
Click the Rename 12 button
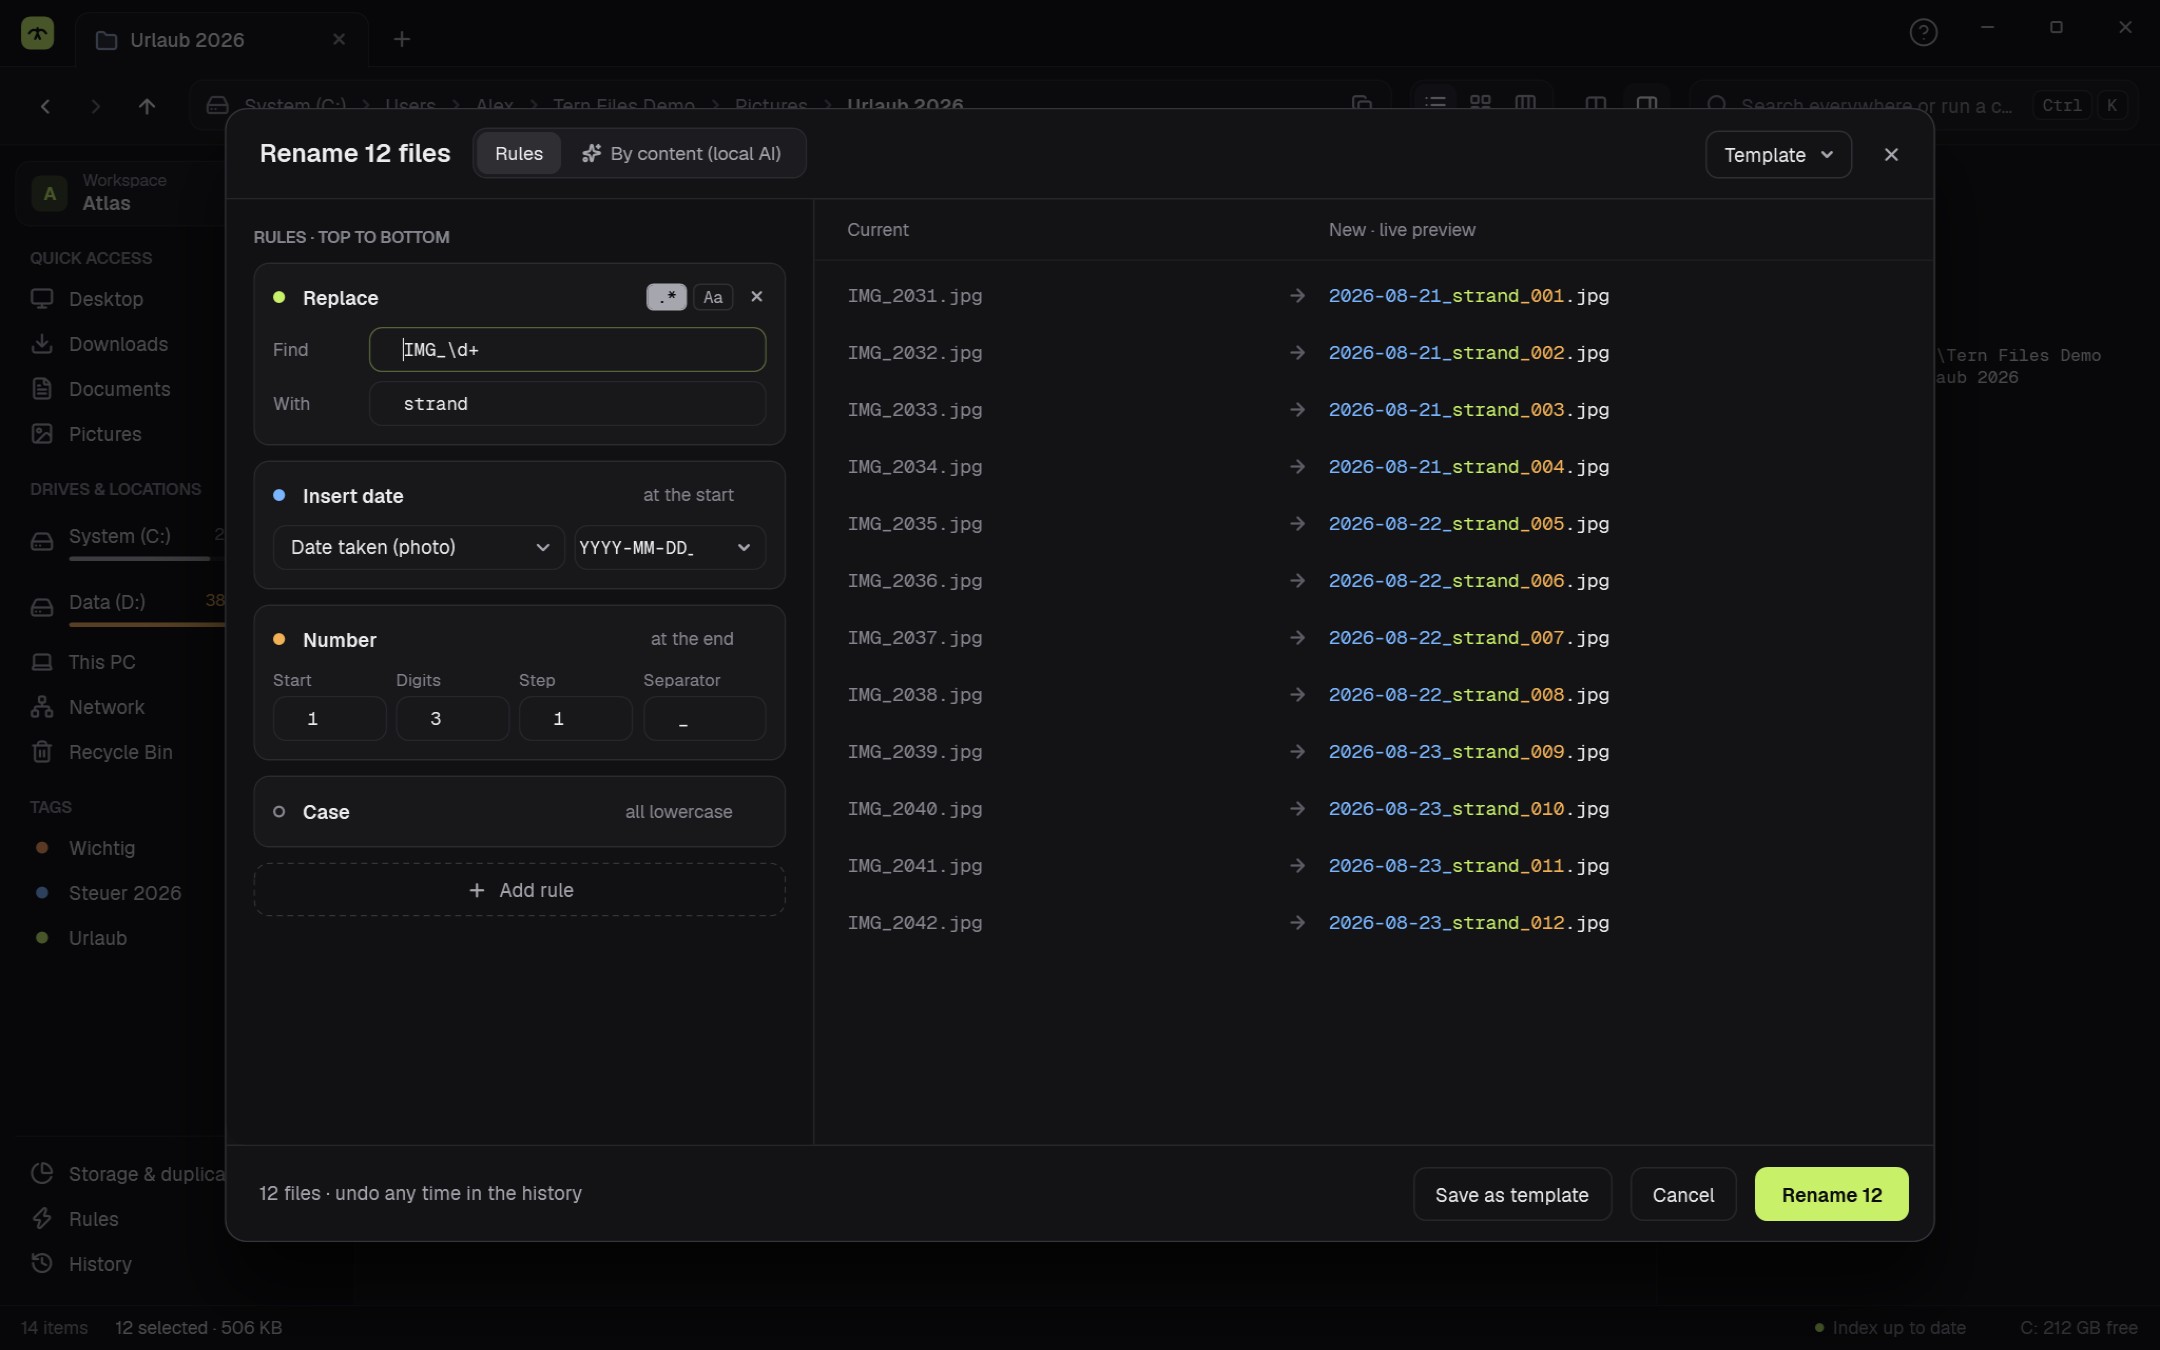point(1831,1194)
